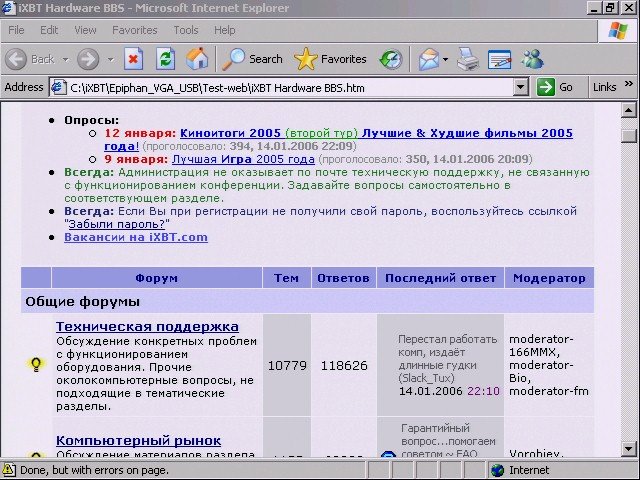Screen dimensions: 640x480
Task: Expand the Links toolbar chevron
Action: point(629,84)
